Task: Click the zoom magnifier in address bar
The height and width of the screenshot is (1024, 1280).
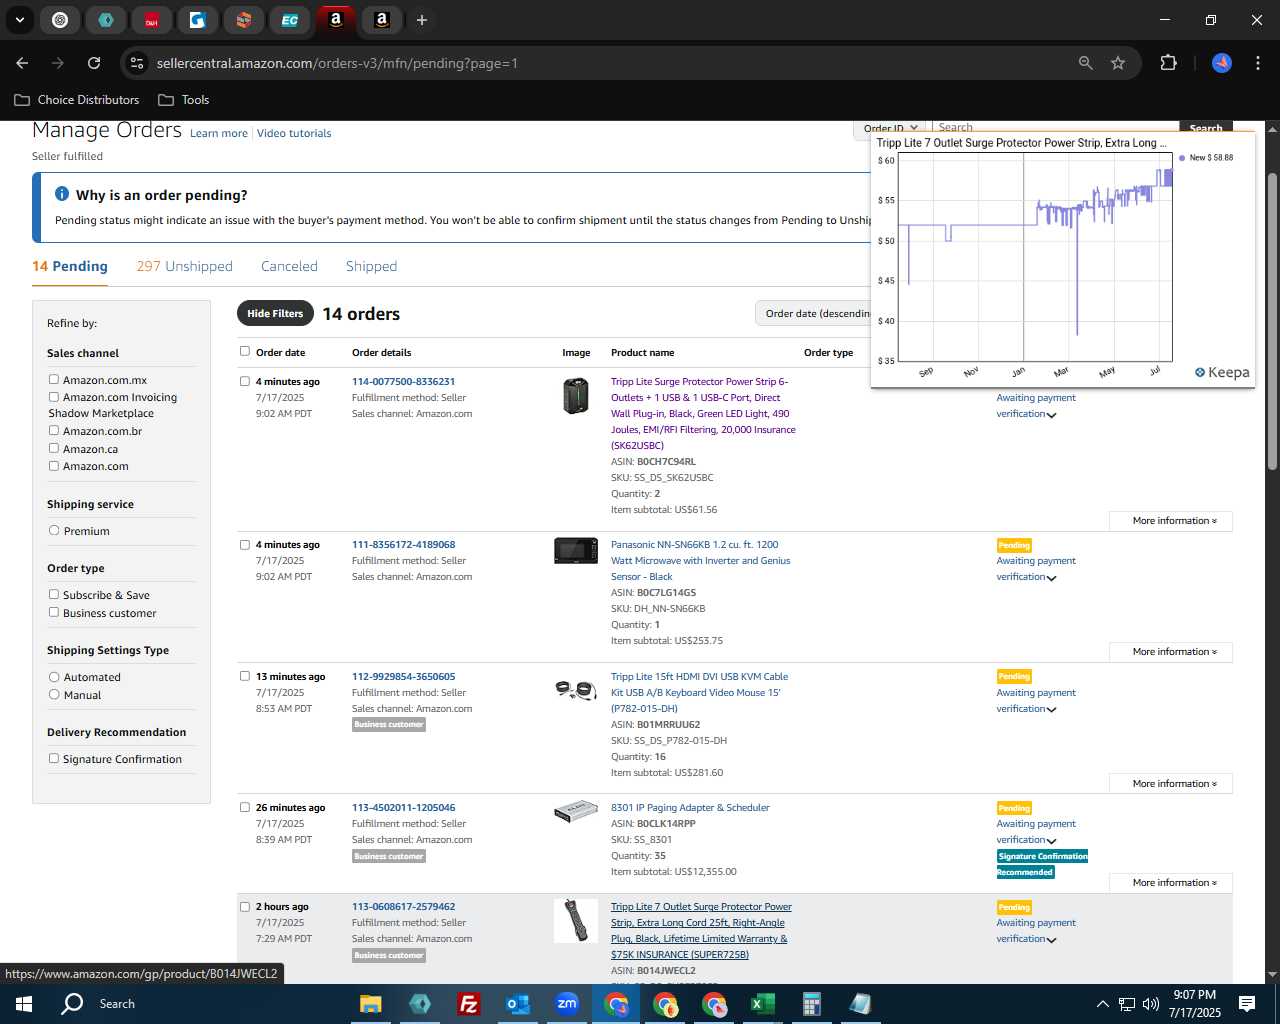Action: [x=1086, y=63]
